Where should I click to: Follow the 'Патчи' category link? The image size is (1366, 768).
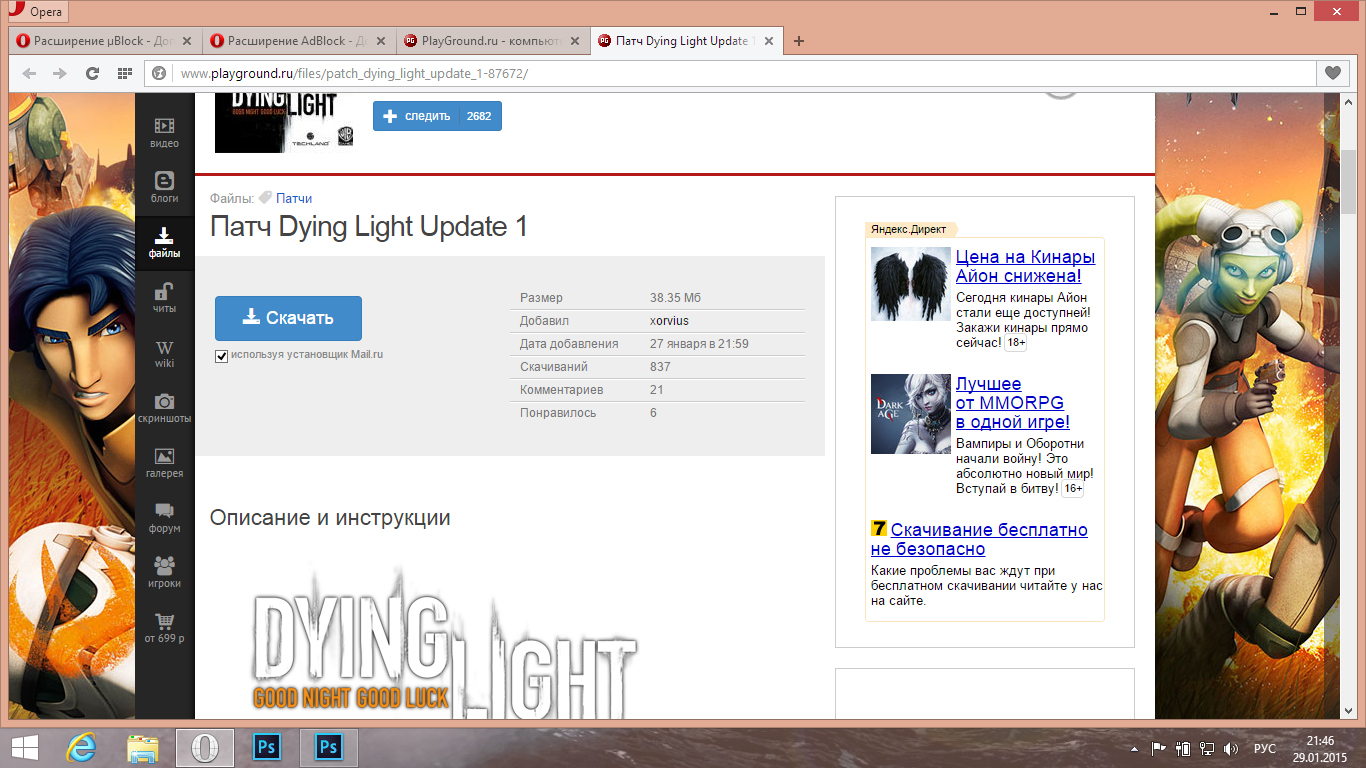294,198
